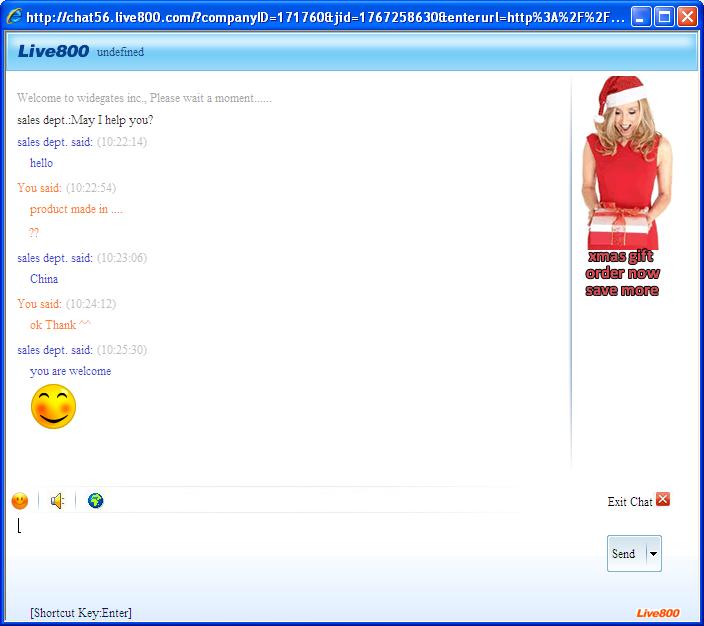Click the globe language icon
704x626 pixels.
[x=95, y=500]
